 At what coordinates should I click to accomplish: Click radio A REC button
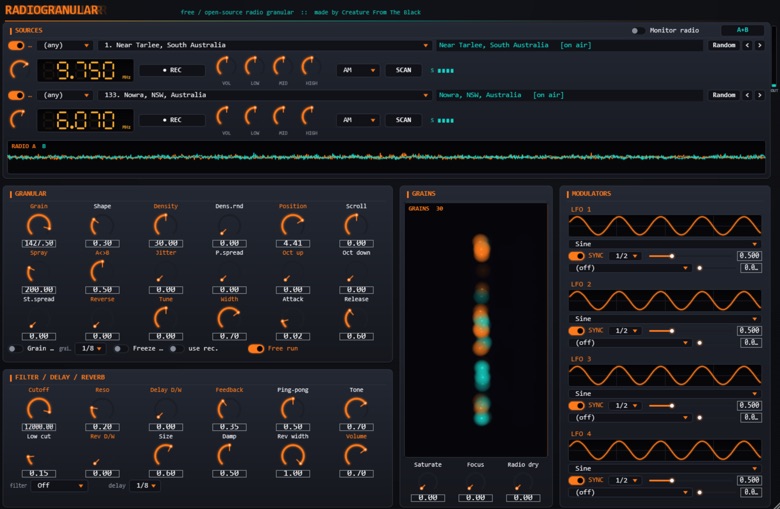coord(172,70)
